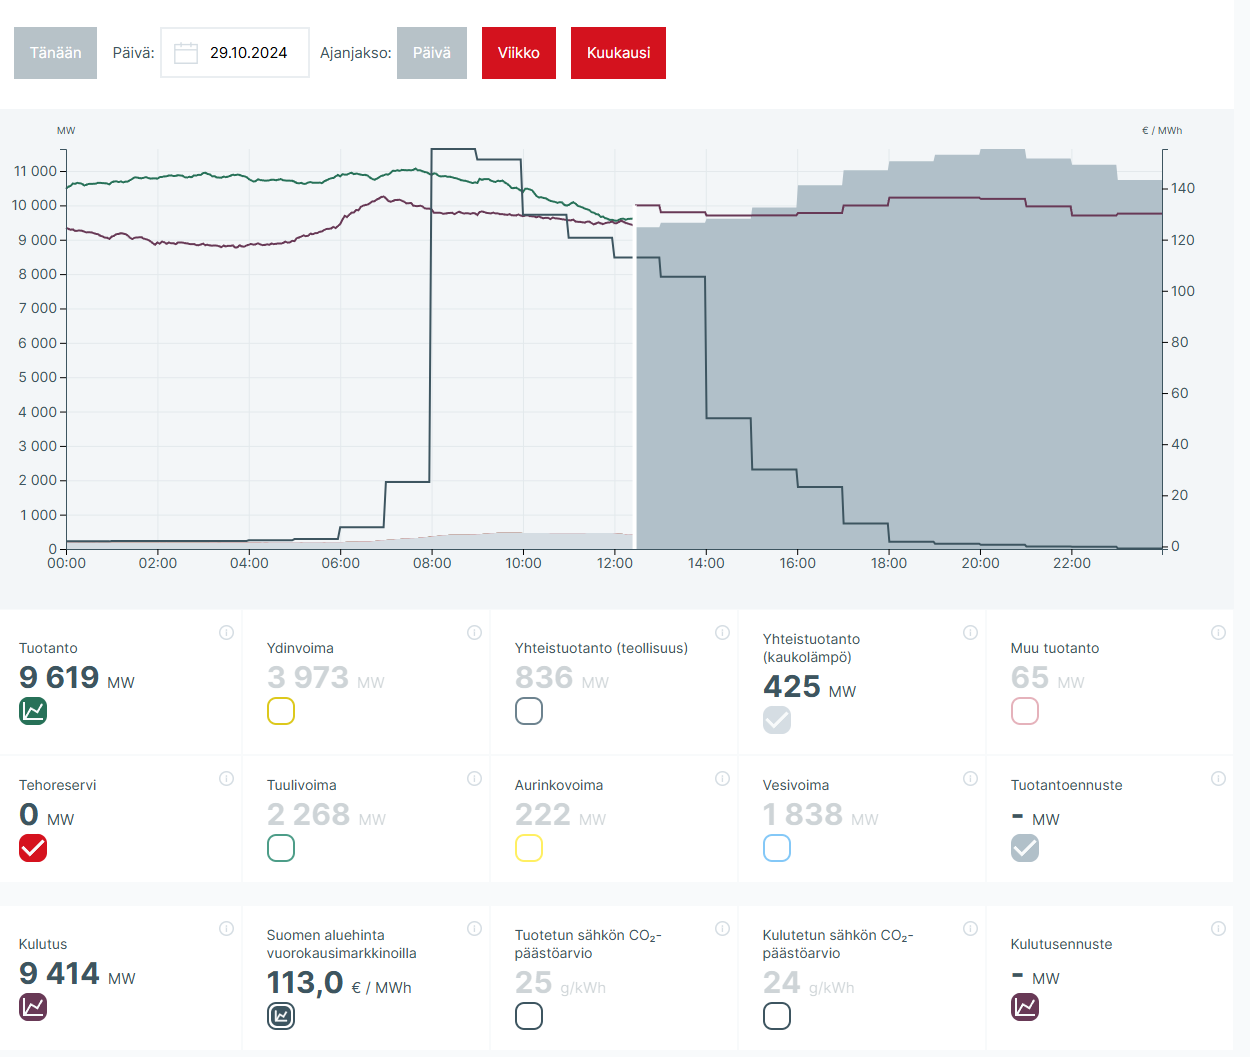Enable the pink Muu tuotanto checkbox

pos(1025,711)
